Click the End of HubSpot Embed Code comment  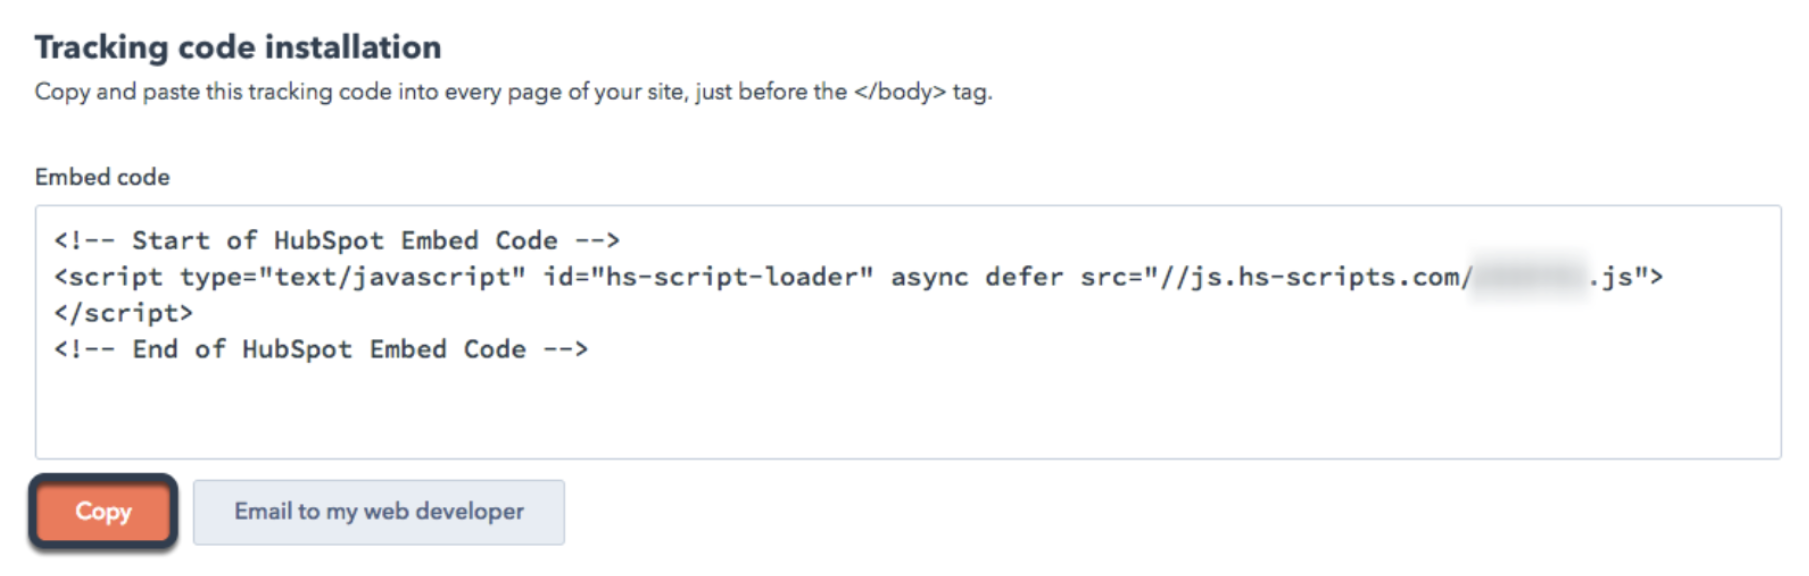[x=321, y=349]
